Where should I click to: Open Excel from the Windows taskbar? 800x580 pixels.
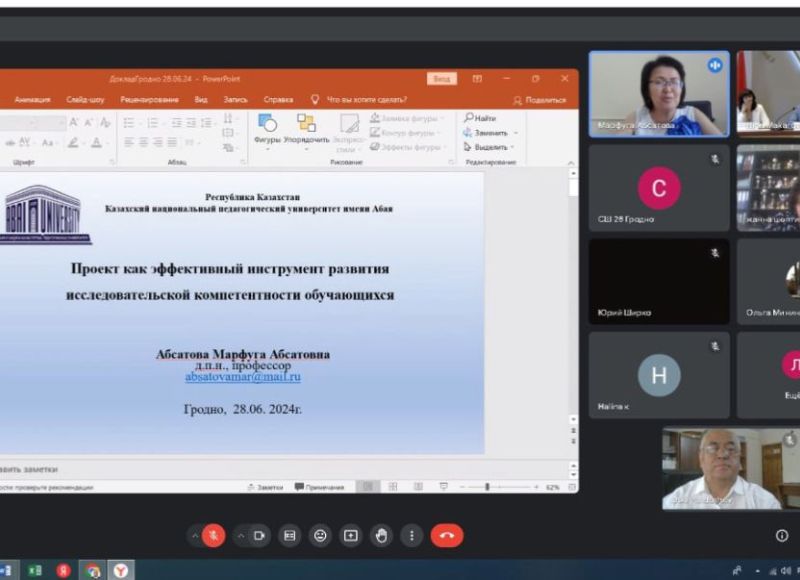pyautogui.click(x=35, y=570)
